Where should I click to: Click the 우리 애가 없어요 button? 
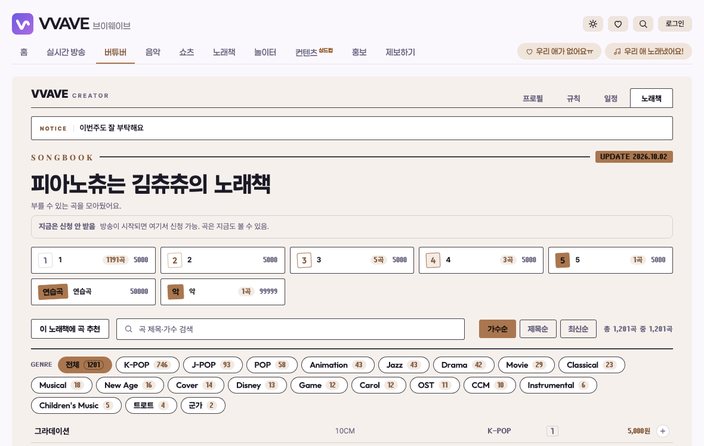pos(559,52)
